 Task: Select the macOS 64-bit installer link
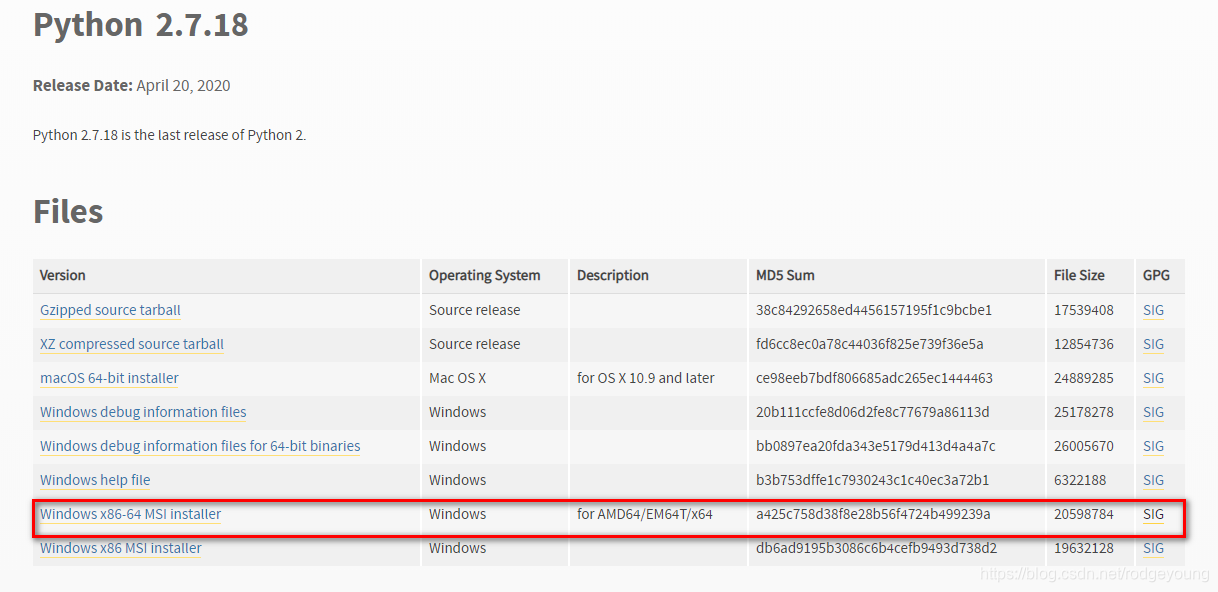pos(109,378)
